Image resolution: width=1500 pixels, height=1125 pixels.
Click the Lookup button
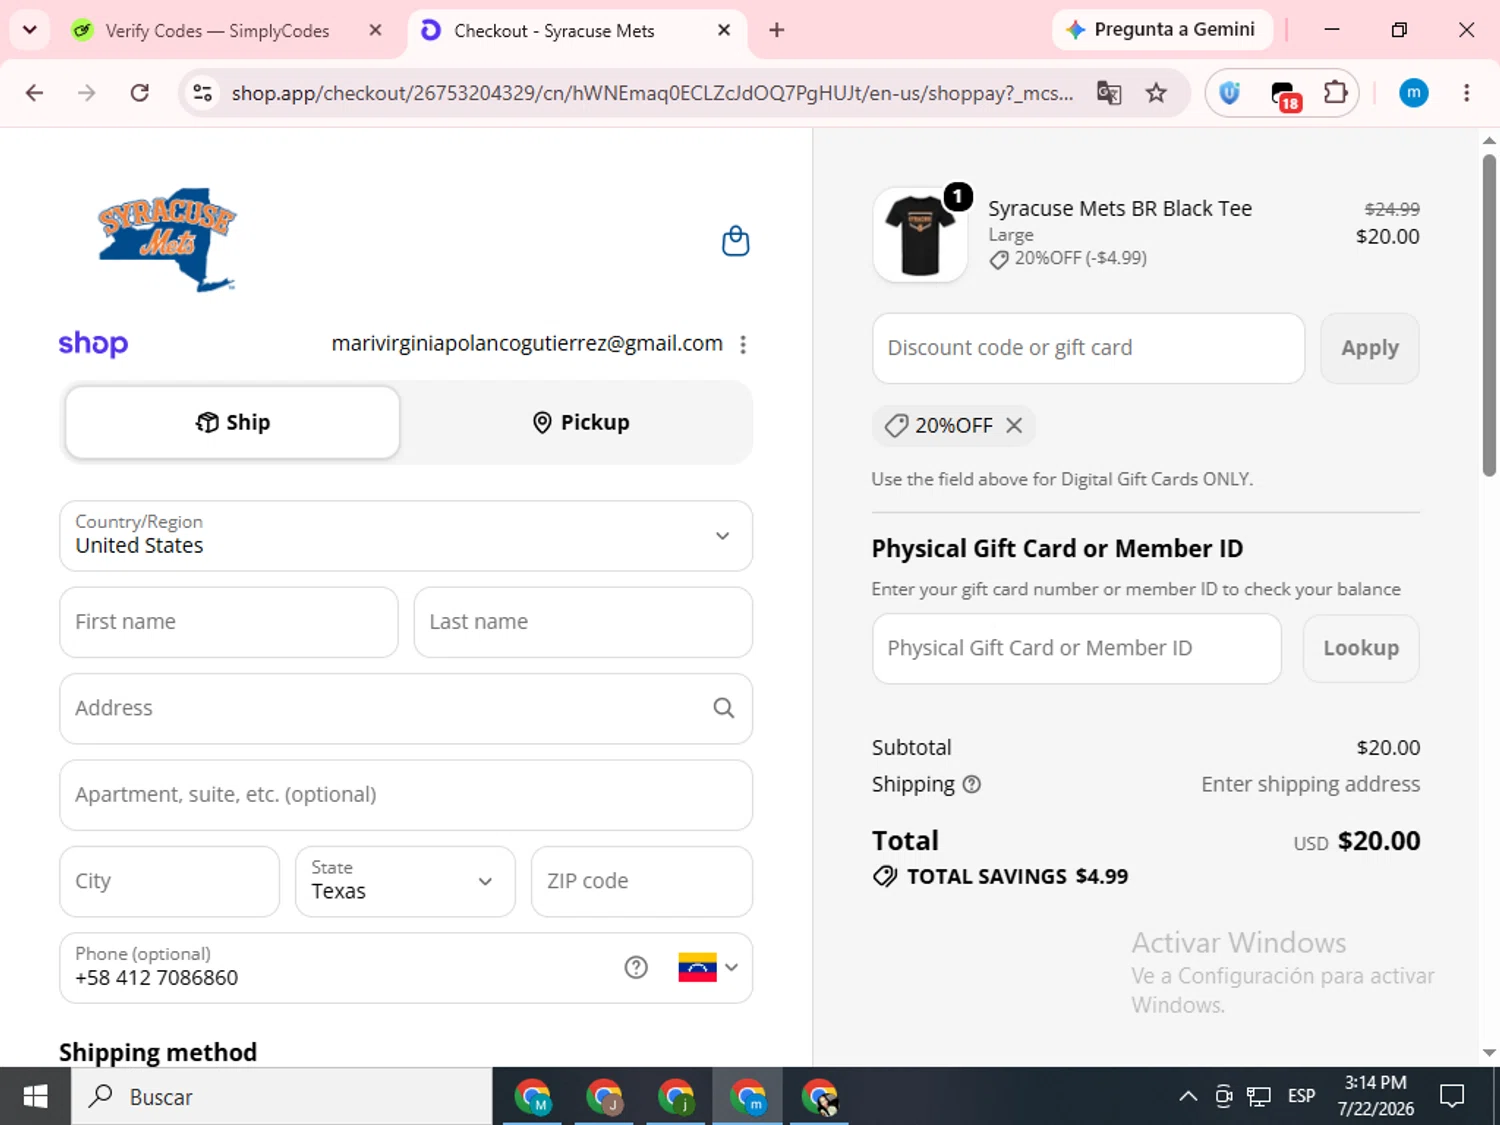pos(1361,648)
